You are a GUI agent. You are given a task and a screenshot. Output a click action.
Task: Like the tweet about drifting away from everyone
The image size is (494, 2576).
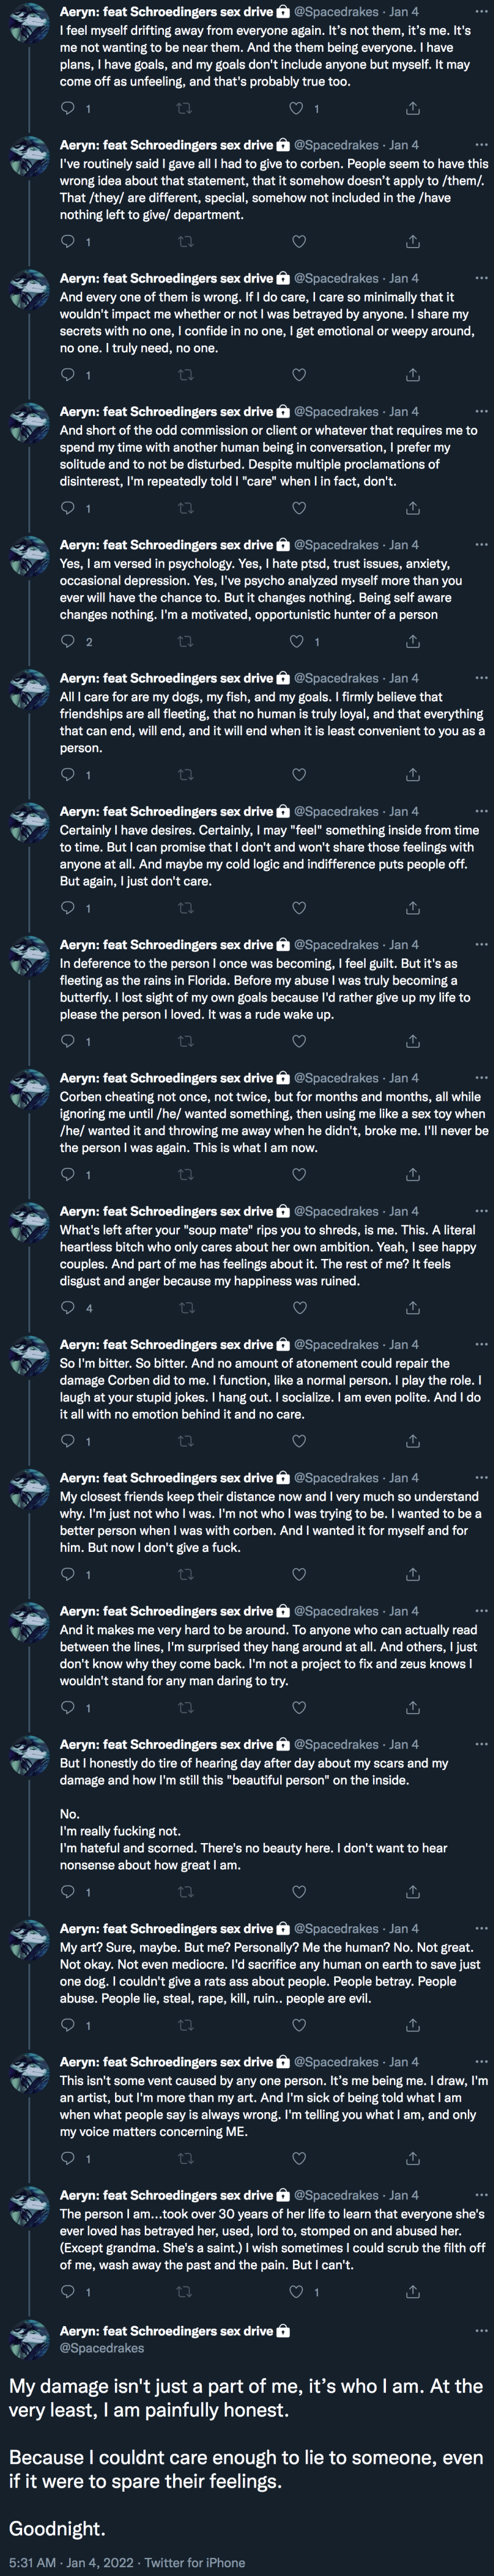click(296, 108)
